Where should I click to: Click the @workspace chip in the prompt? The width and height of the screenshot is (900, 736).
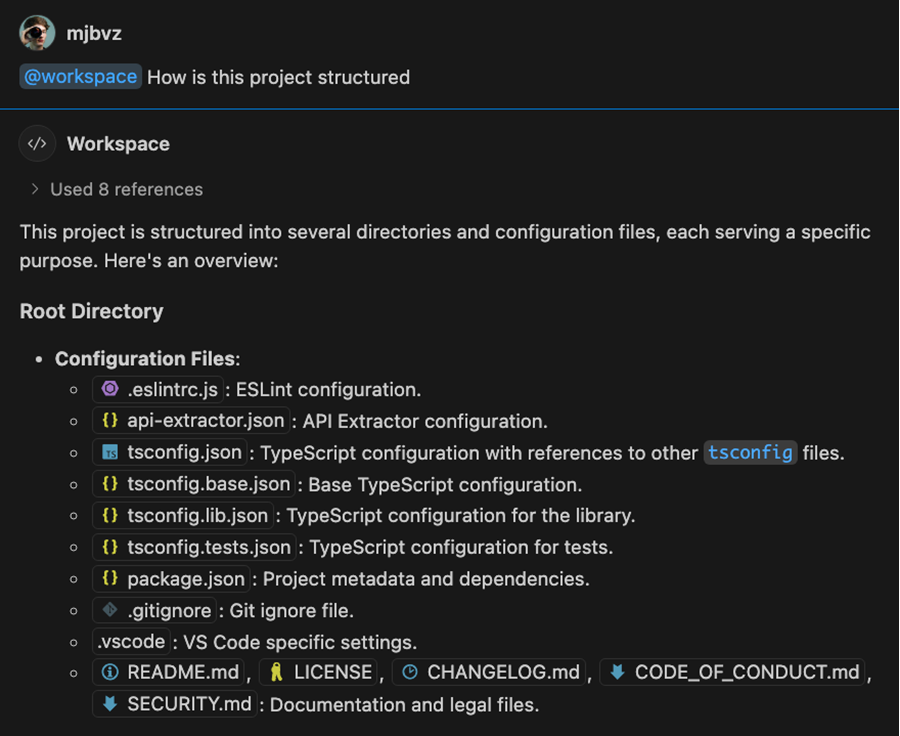point(80,76)
